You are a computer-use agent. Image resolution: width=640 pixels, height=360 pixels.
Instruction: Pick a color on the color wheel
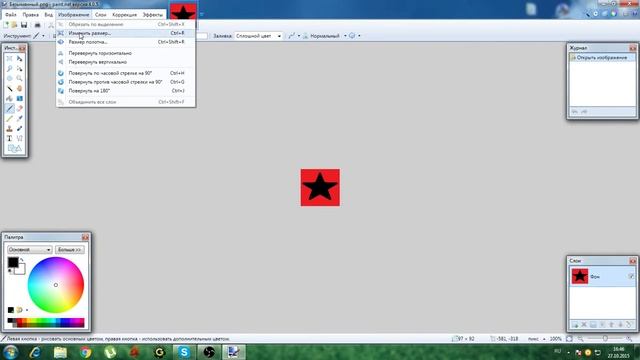click(x=56, y=285)
